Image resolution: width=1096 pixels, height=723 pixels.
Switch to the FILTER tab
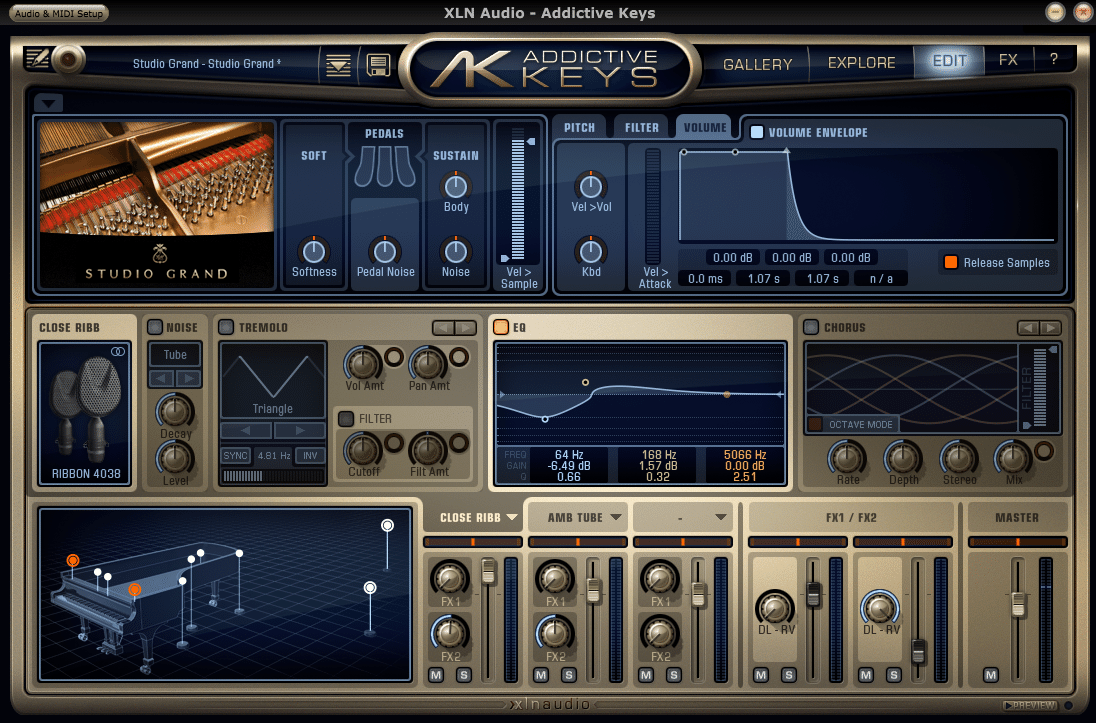point(642,127)
